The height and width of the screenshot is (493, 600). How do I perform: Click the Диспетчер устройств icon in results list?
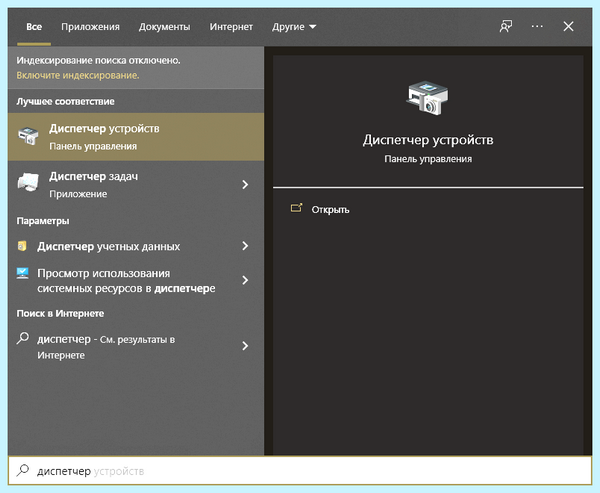click(28, 136)
